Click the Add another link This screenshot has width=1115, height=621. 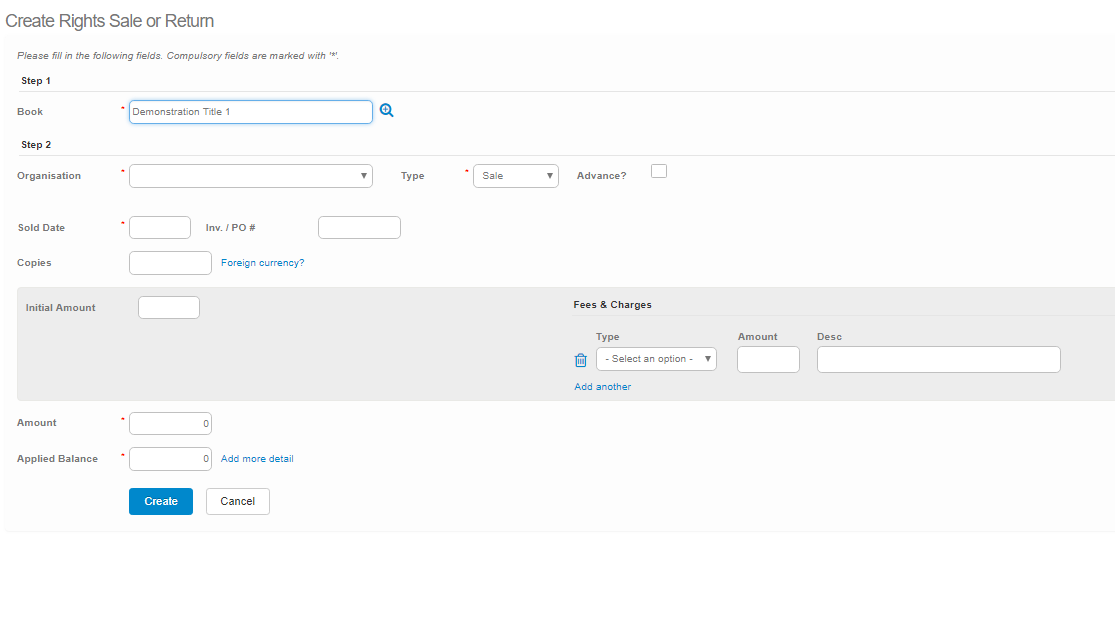coord(602,386)
